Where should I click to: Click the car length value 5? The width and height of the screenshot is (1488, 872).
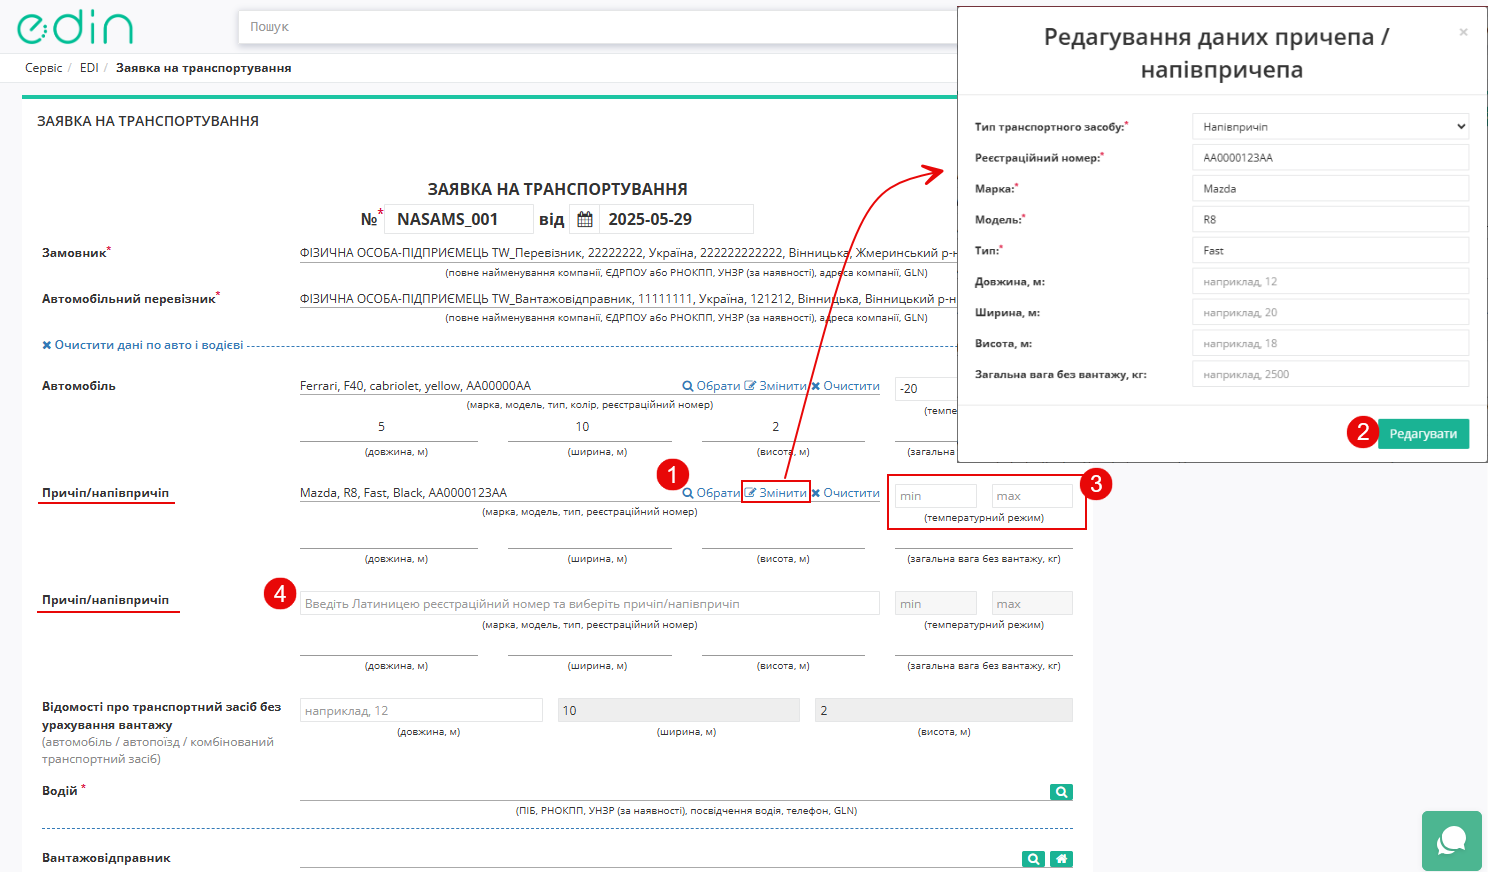click(381, 427)
